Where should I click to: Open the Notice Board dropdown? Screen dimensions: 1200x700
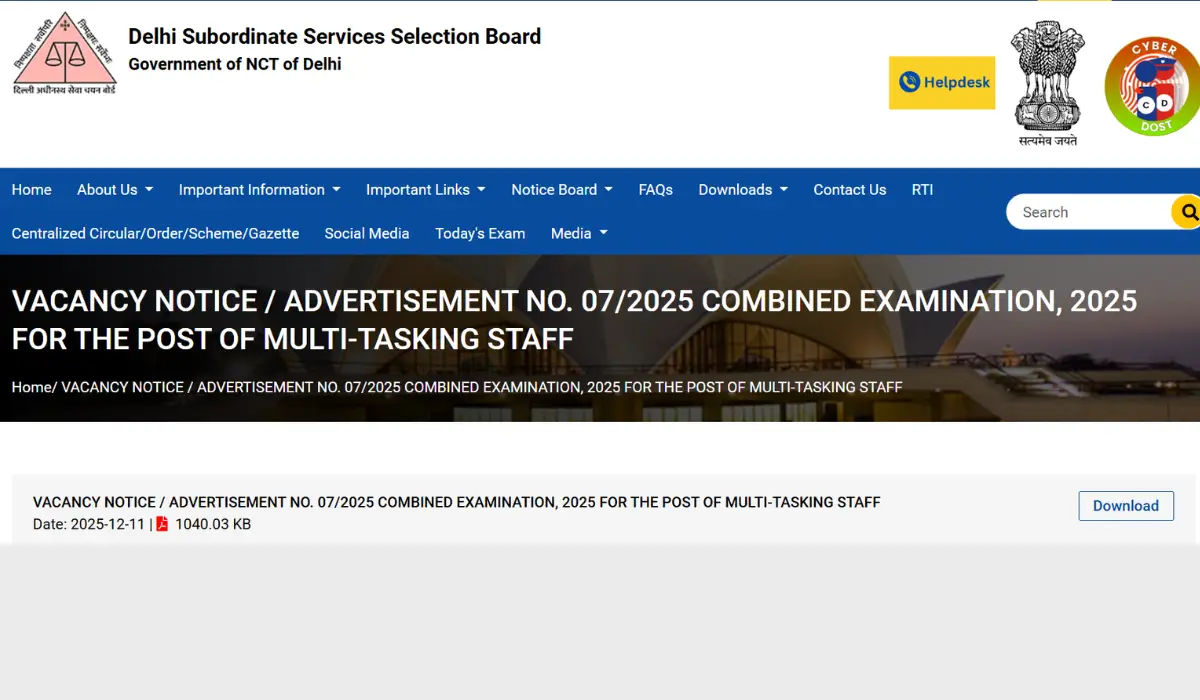(x=561, y=190)
